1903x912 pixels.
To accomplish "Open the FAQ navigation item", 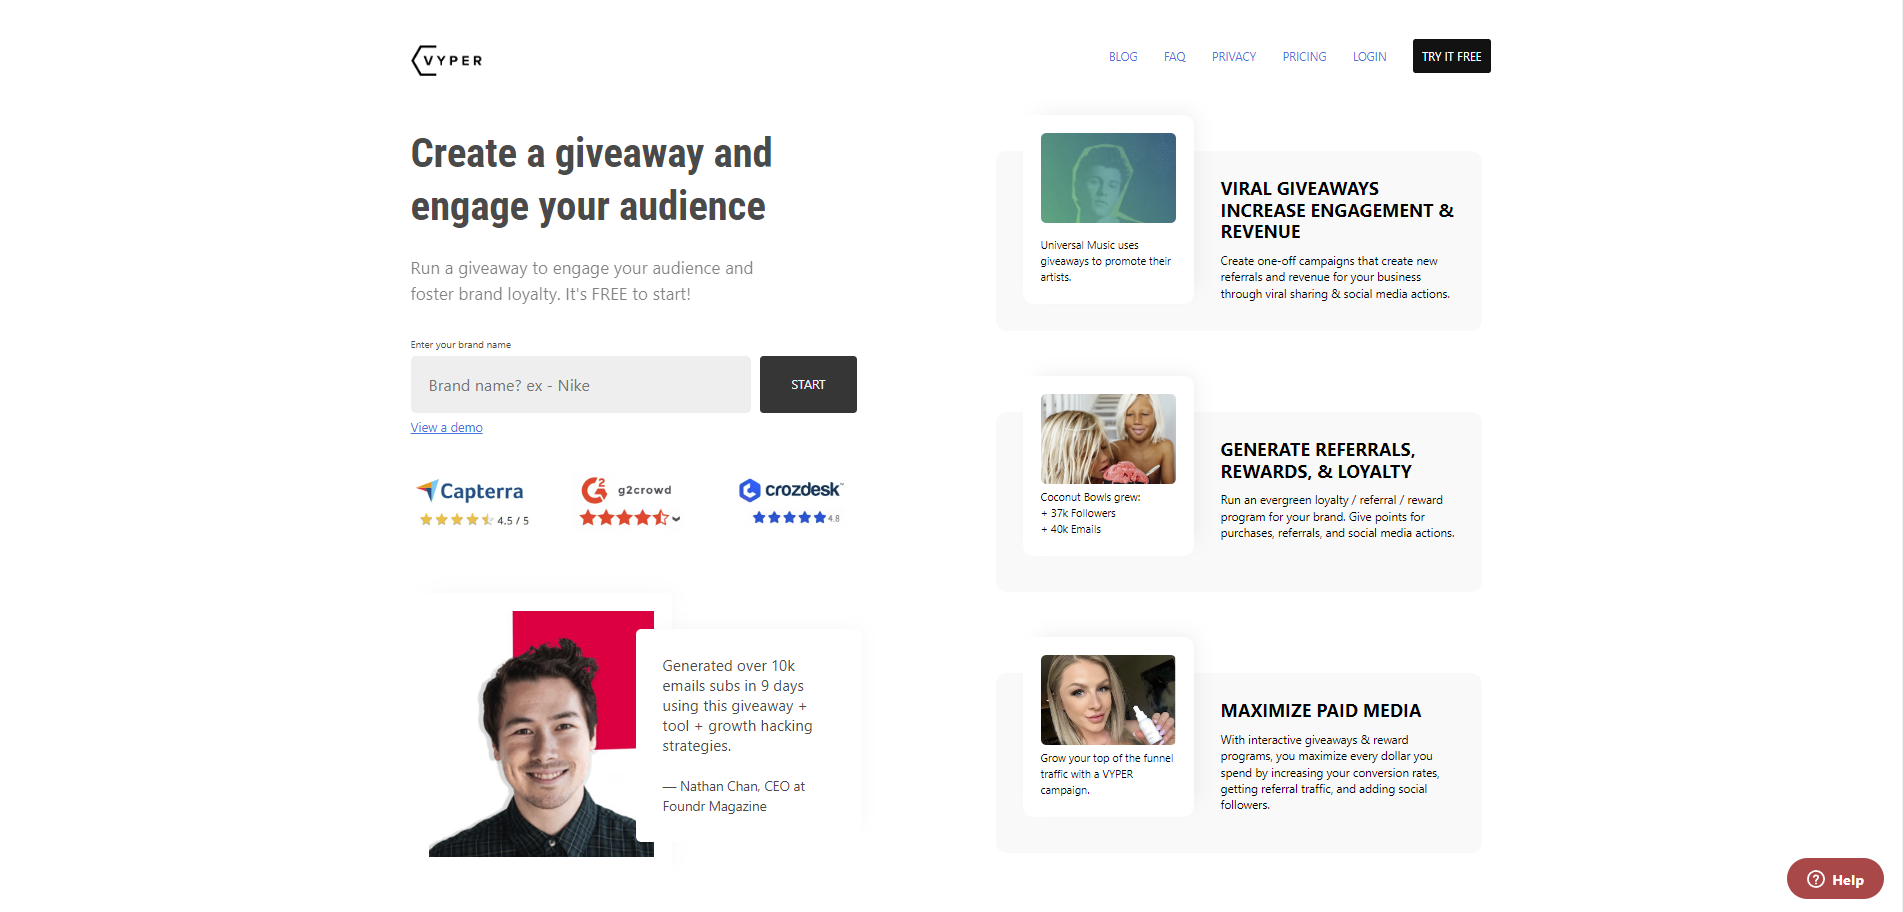I will pyautogui.click(x=1174, y=56).
